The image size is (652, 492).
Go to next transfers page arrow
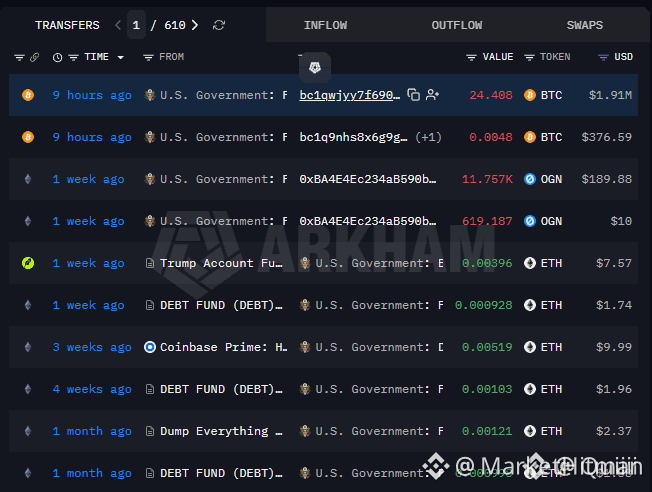(x=195, y=25)
